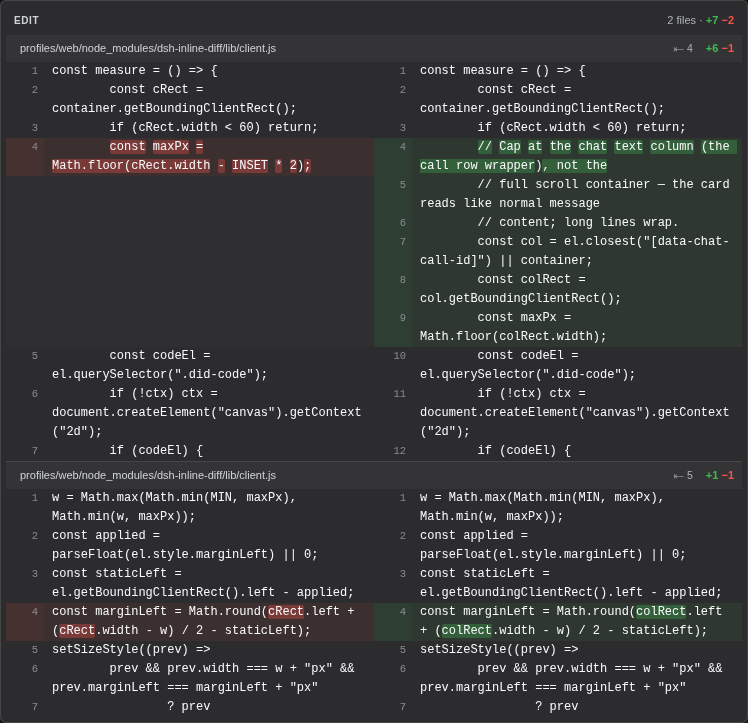Image resolution: width=748 pixels, height=723 pixels.
Task: Click the +6 additions count
Action: click(712, 49)
